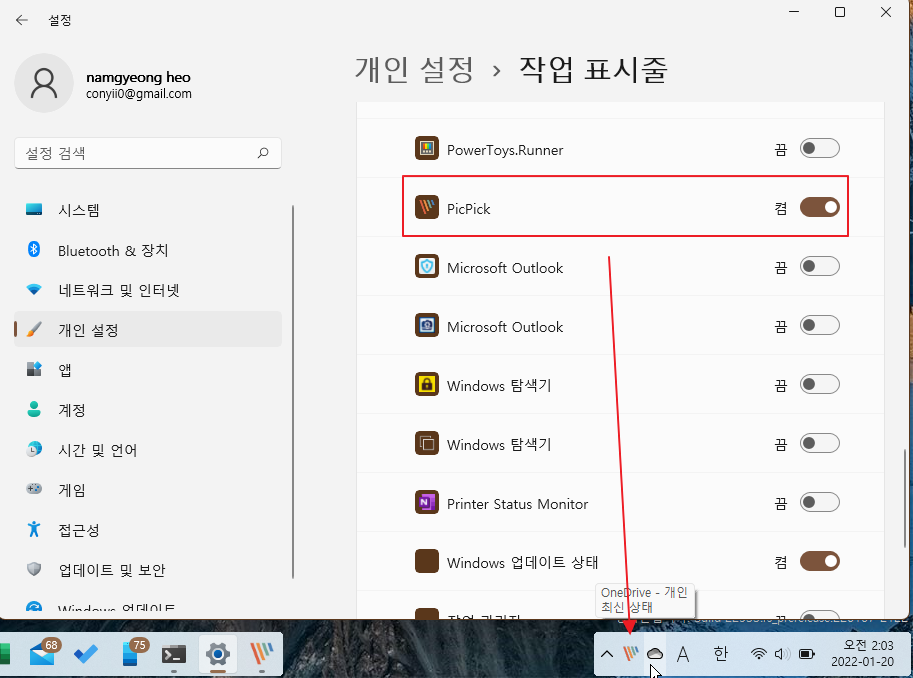Click the OneDrive cloud tray icon
Image resolution: width=913 pixels, height=678 pixels.
point(655,654)
